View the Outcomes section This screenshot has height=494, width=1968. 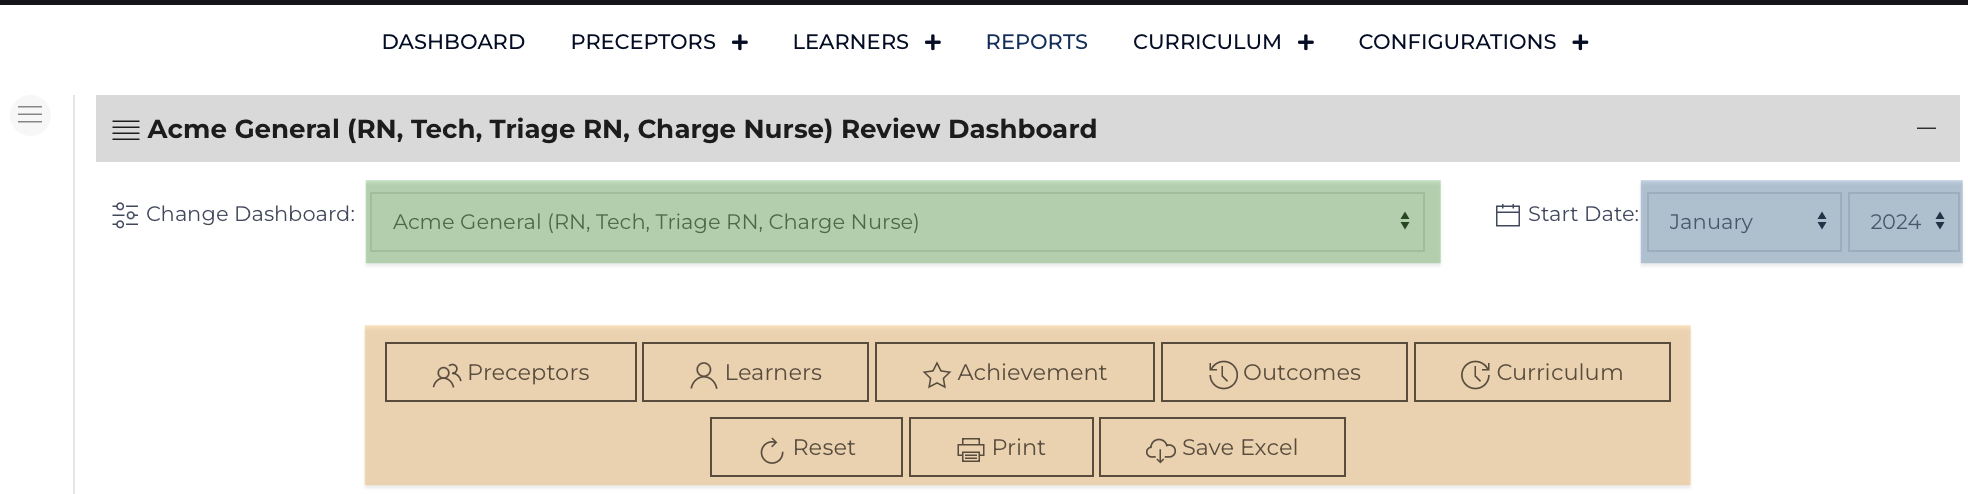click(1284, 372)
